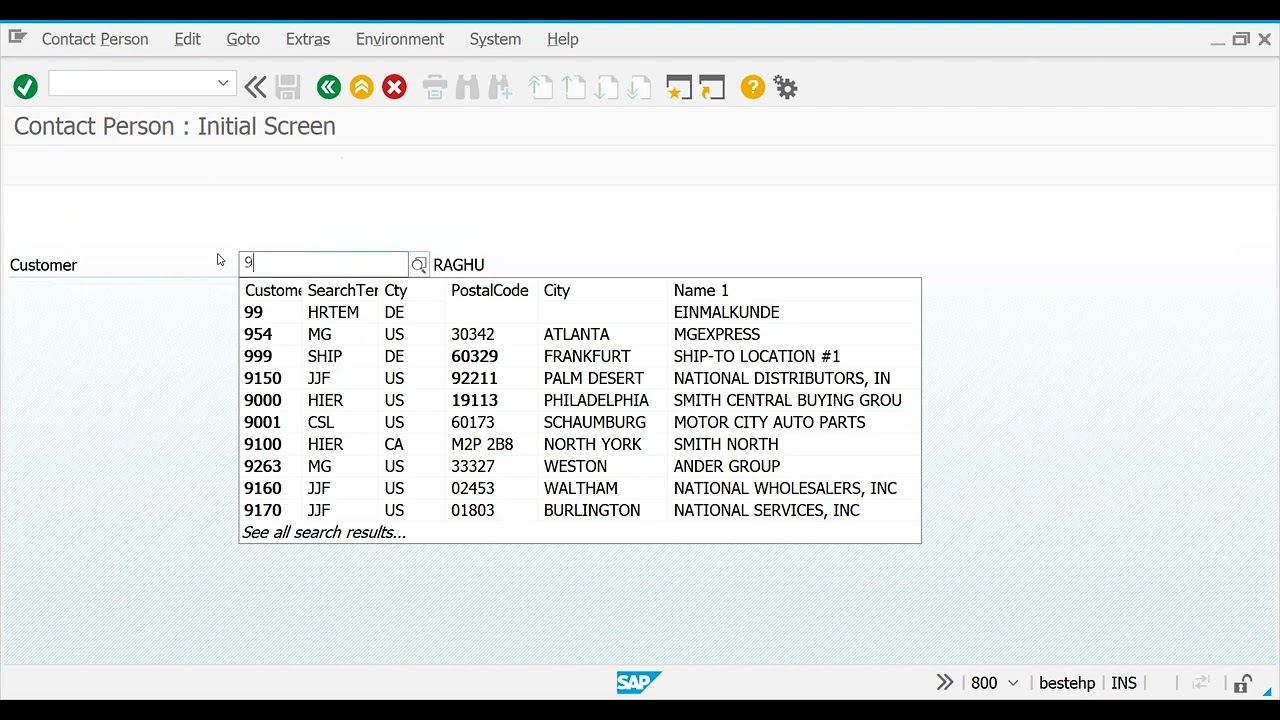Image resolution: width=1280 pixels, height=720 pixels.
Task: Click the Last Page icon
Action: (639, 87)
